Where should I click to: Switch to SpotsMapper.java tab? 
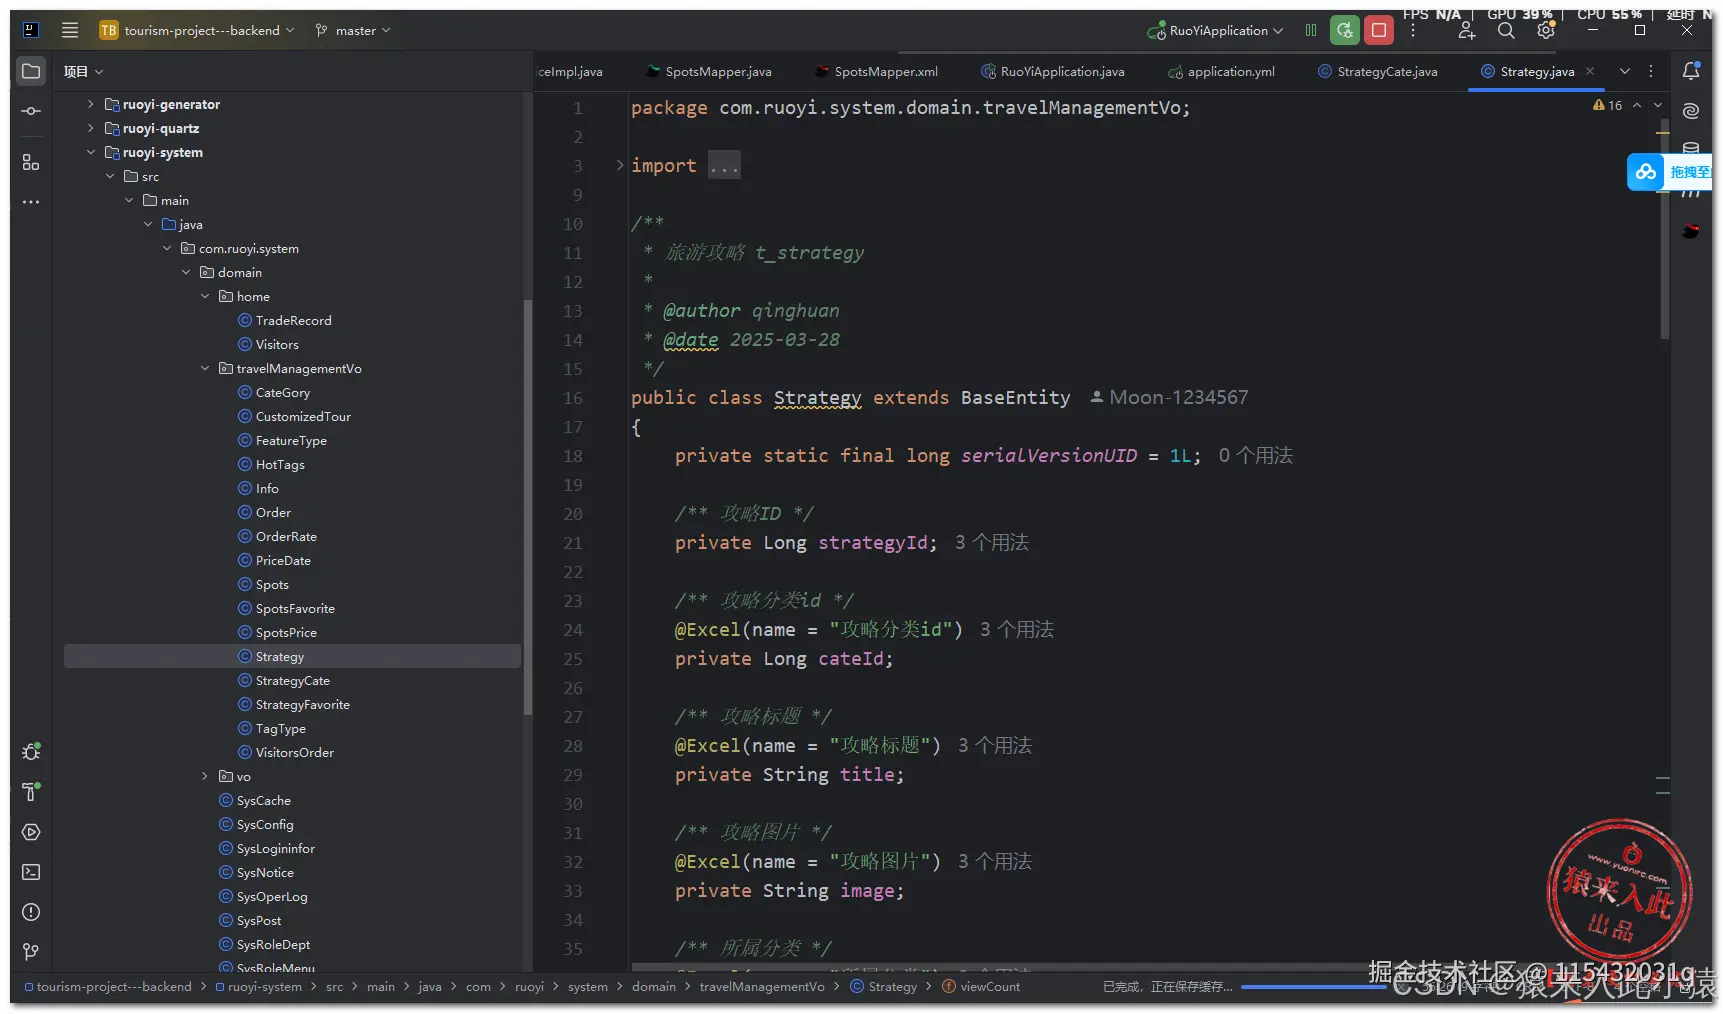[x=708, y=71]
